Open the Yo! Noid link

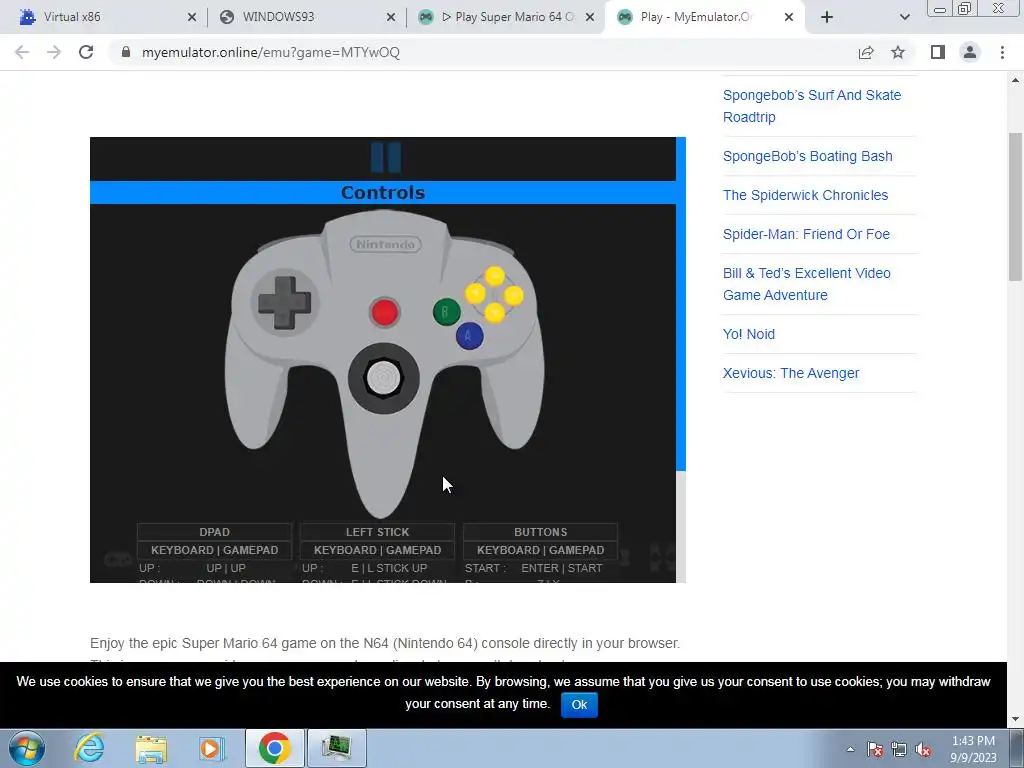click(748, 334)
